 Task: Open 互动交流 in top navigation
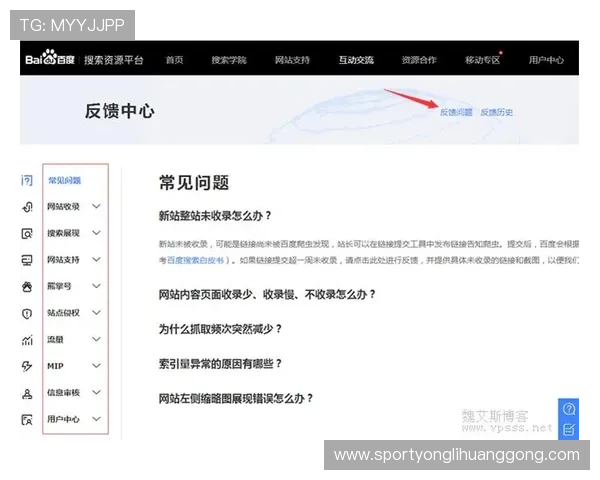click(356, 60)
